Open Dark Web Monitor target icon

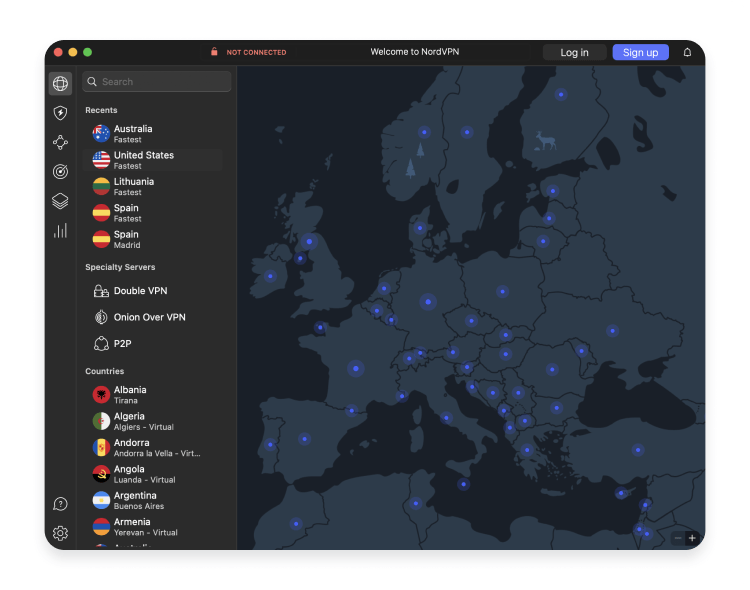60,172
